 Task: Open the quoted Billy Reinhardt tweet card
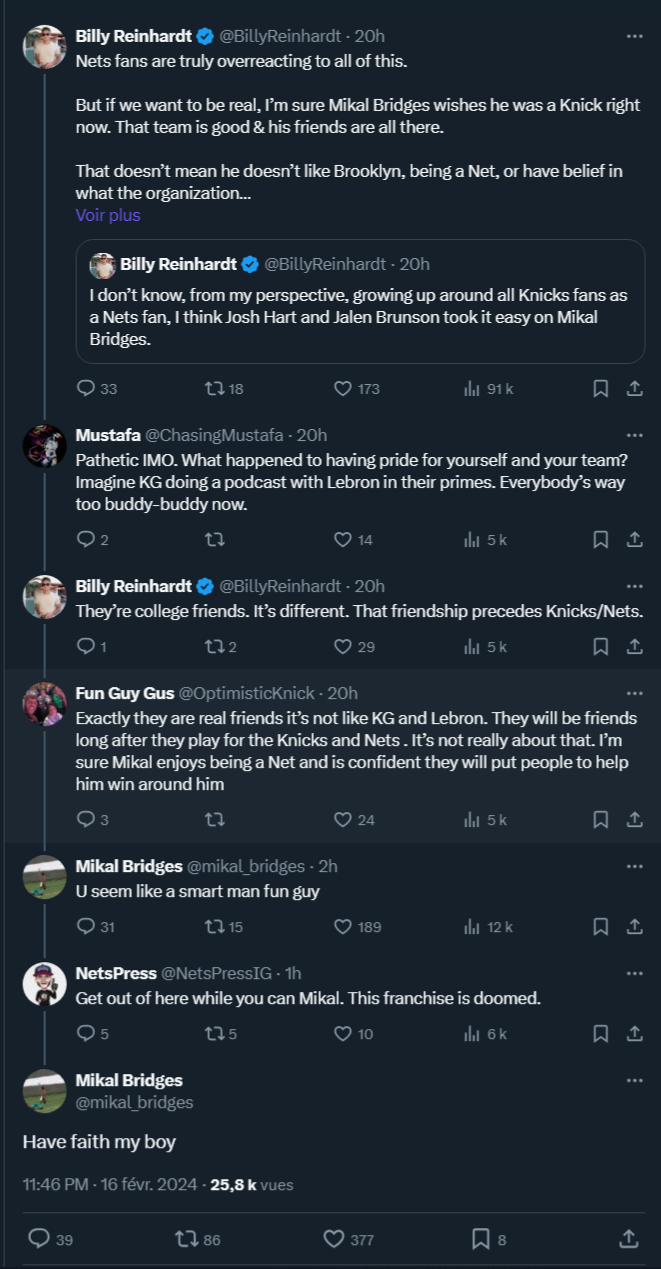tap(360, 301)
